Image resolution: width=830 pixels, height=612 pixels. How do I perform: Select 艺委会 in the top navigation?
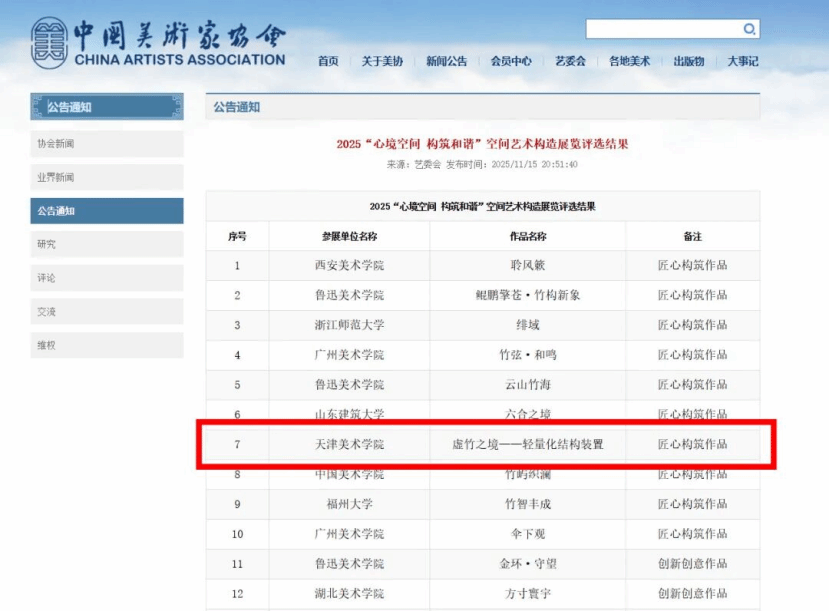point(570,62)
